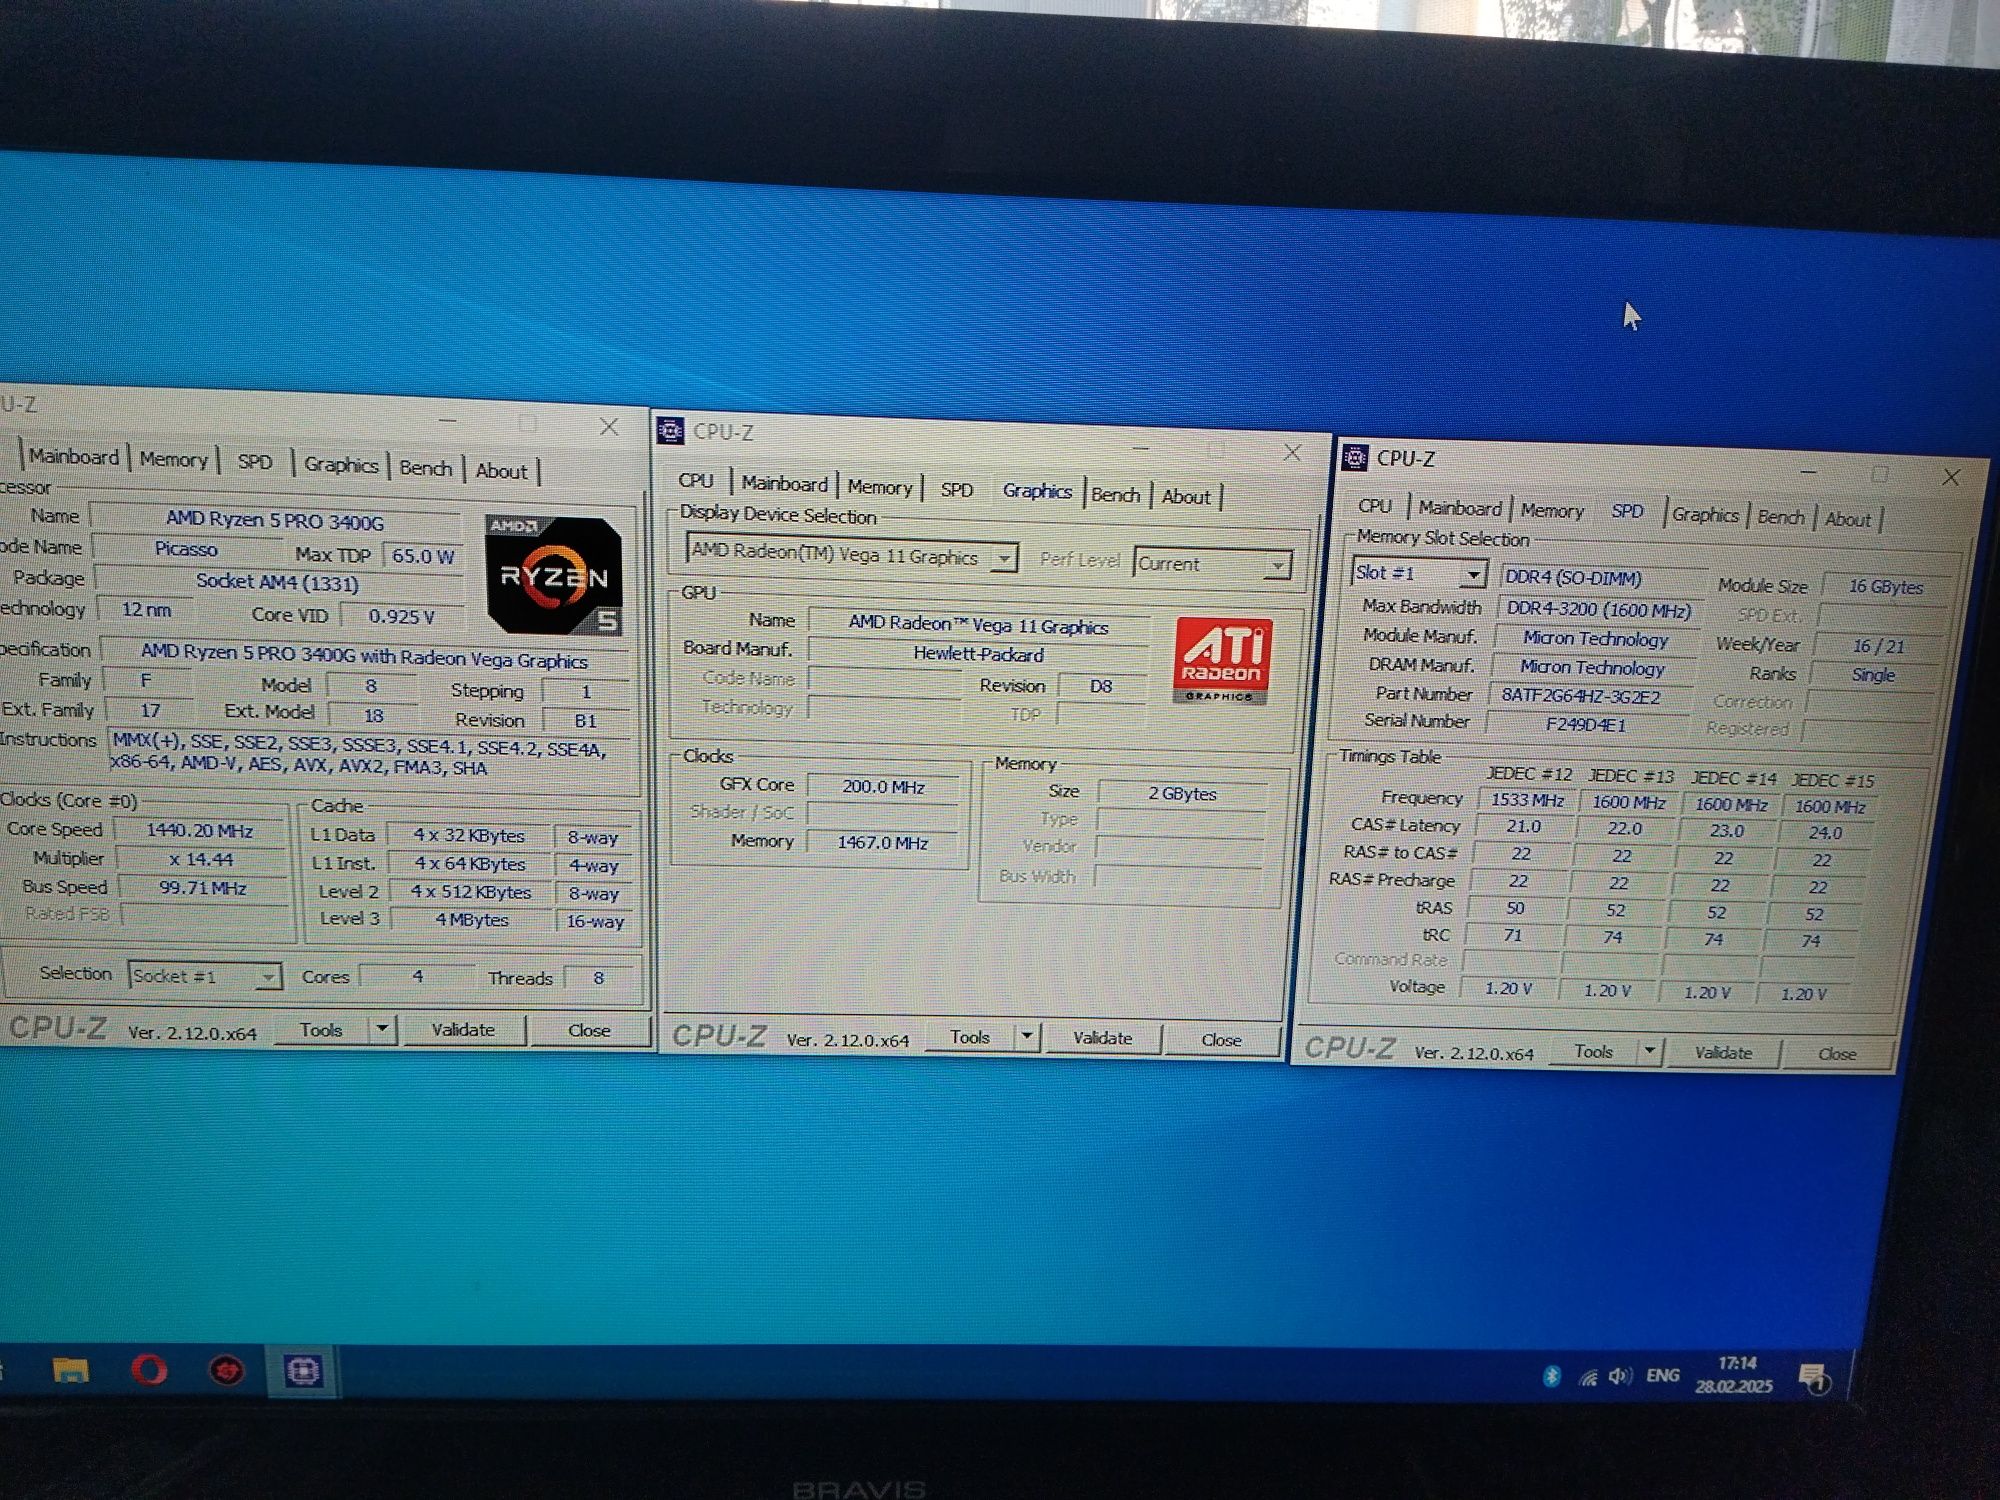Image resolution: width=2000 pixels, height=1500 pixels.
Task: Go to Memory tab in right window
Action: (x=1552, y=511)
